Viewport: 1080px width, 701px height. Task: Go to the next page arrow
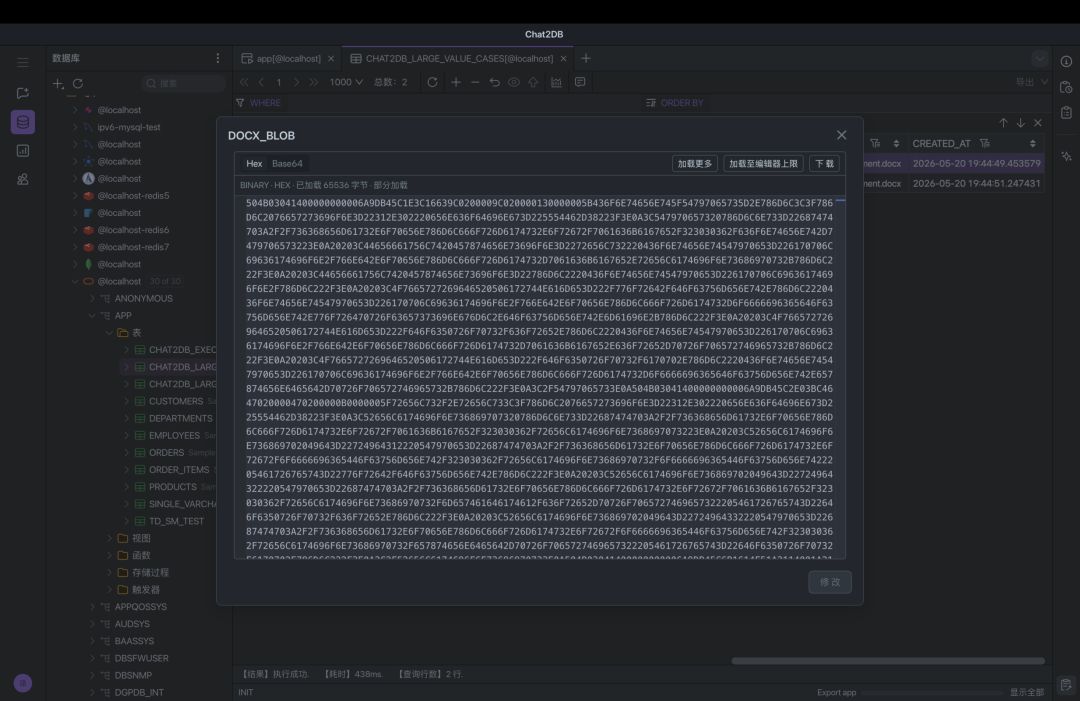[296, 82]
